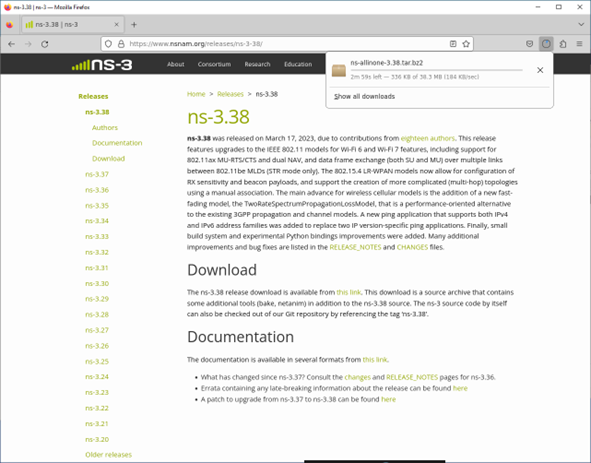The height and width of the screenshot is (463, 591).
Task: Open the Consortium menu
Action: tap(214, 64)
